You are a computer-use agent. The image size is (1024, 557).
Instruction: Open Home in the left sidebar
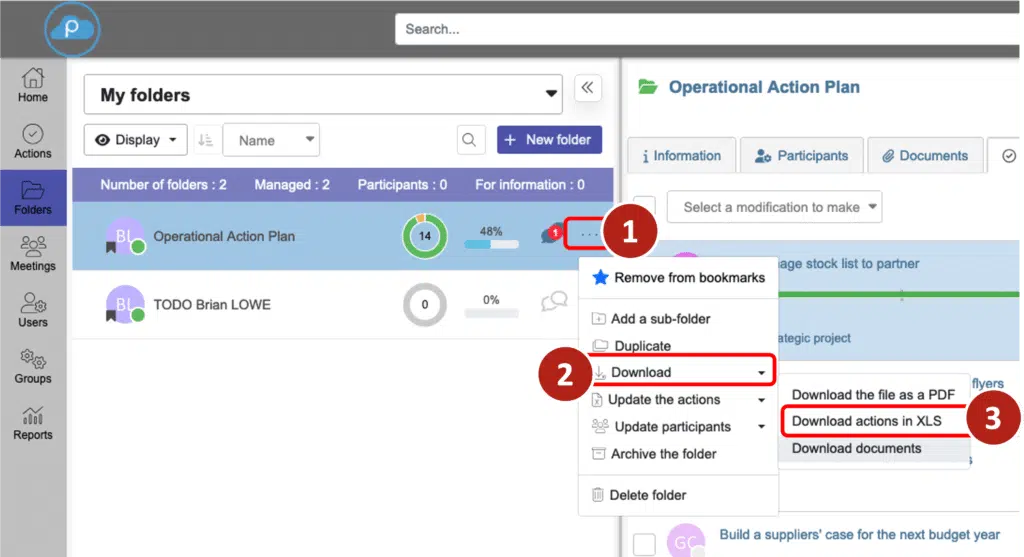click(x=33, y=84)
